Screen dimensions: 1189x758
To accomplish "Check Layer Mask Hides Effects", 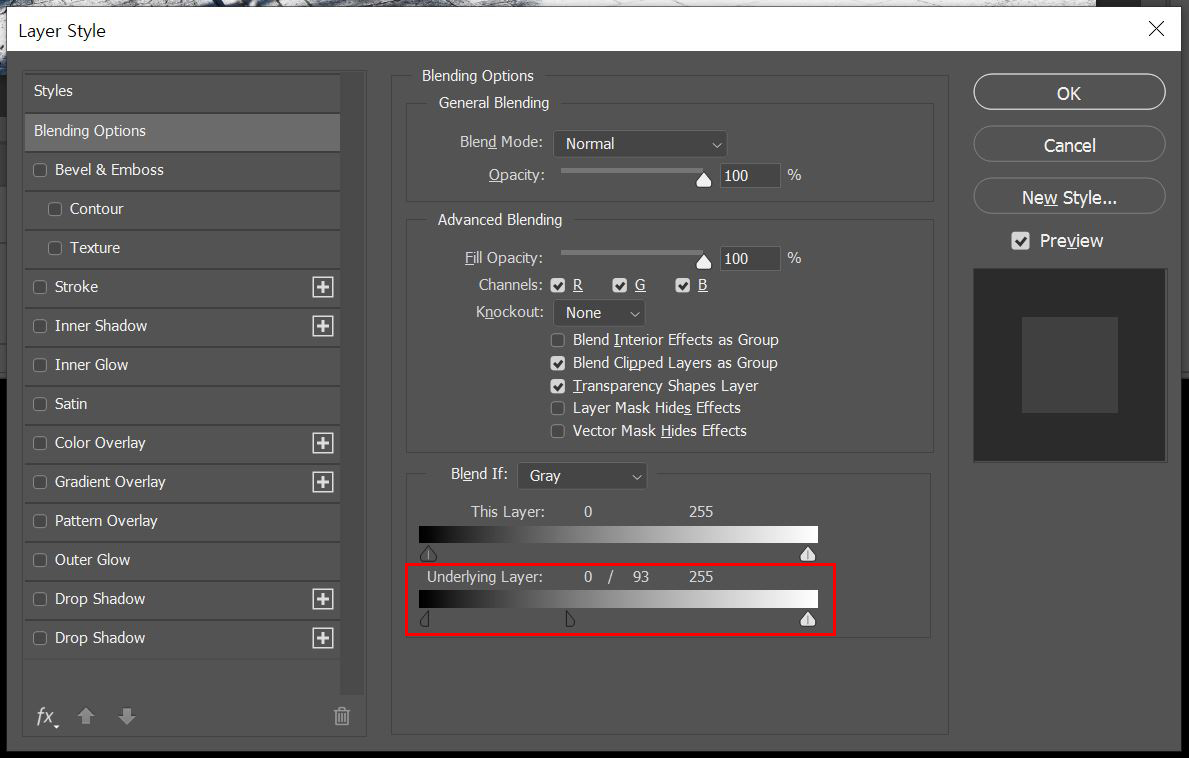I will coord(558,409).
